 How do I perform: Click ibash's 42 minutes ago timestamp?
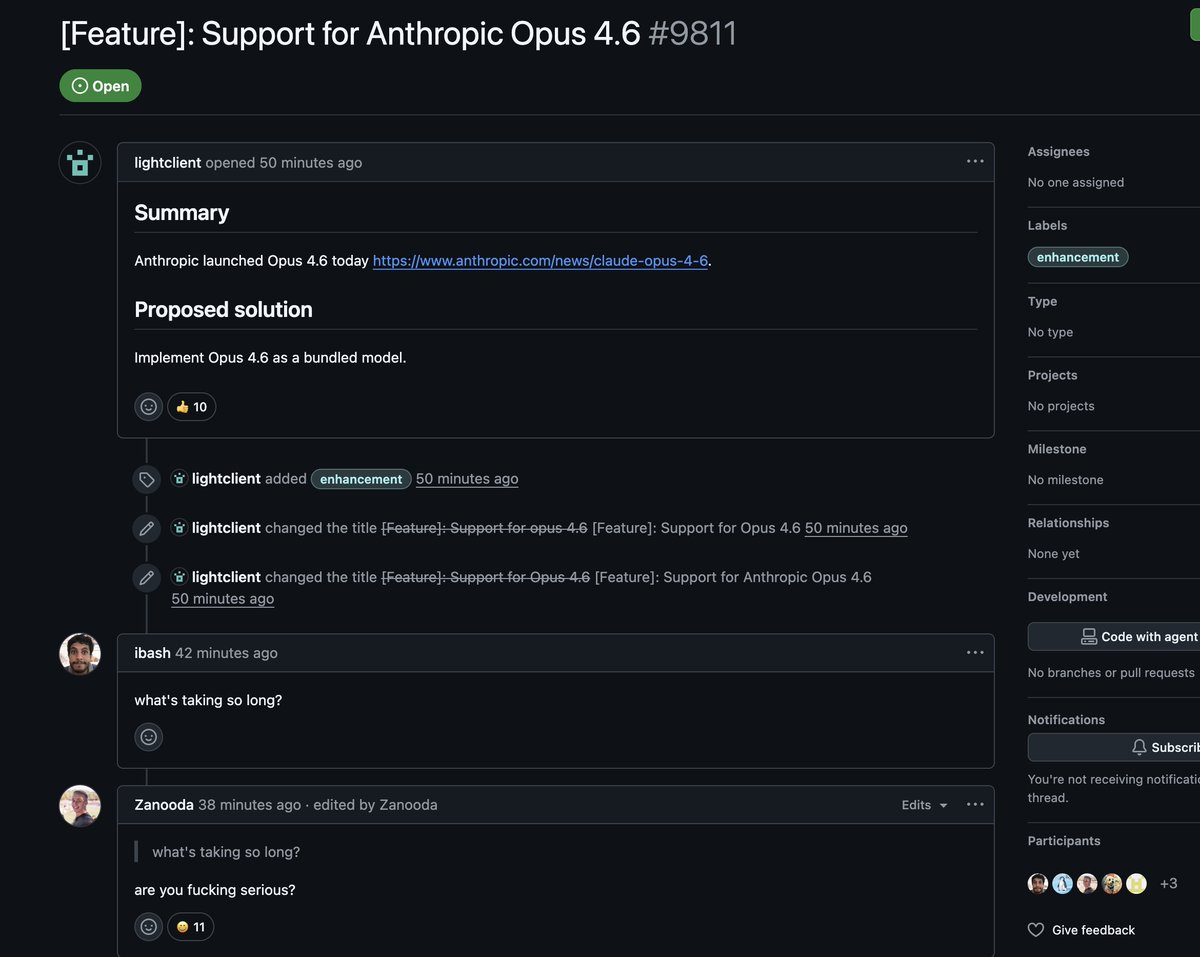pyautogui.click(x=226, y=653)
